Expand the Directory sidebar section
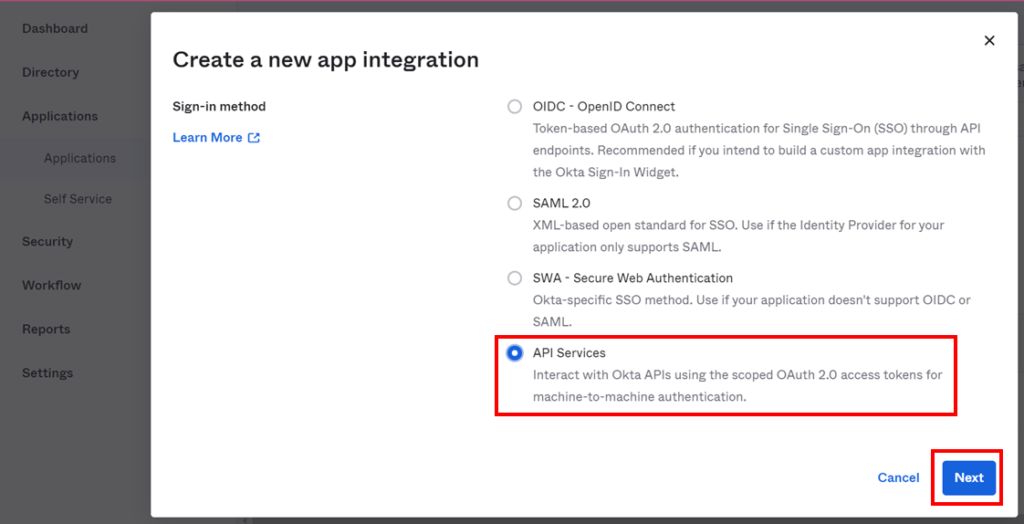 [50, 73]
